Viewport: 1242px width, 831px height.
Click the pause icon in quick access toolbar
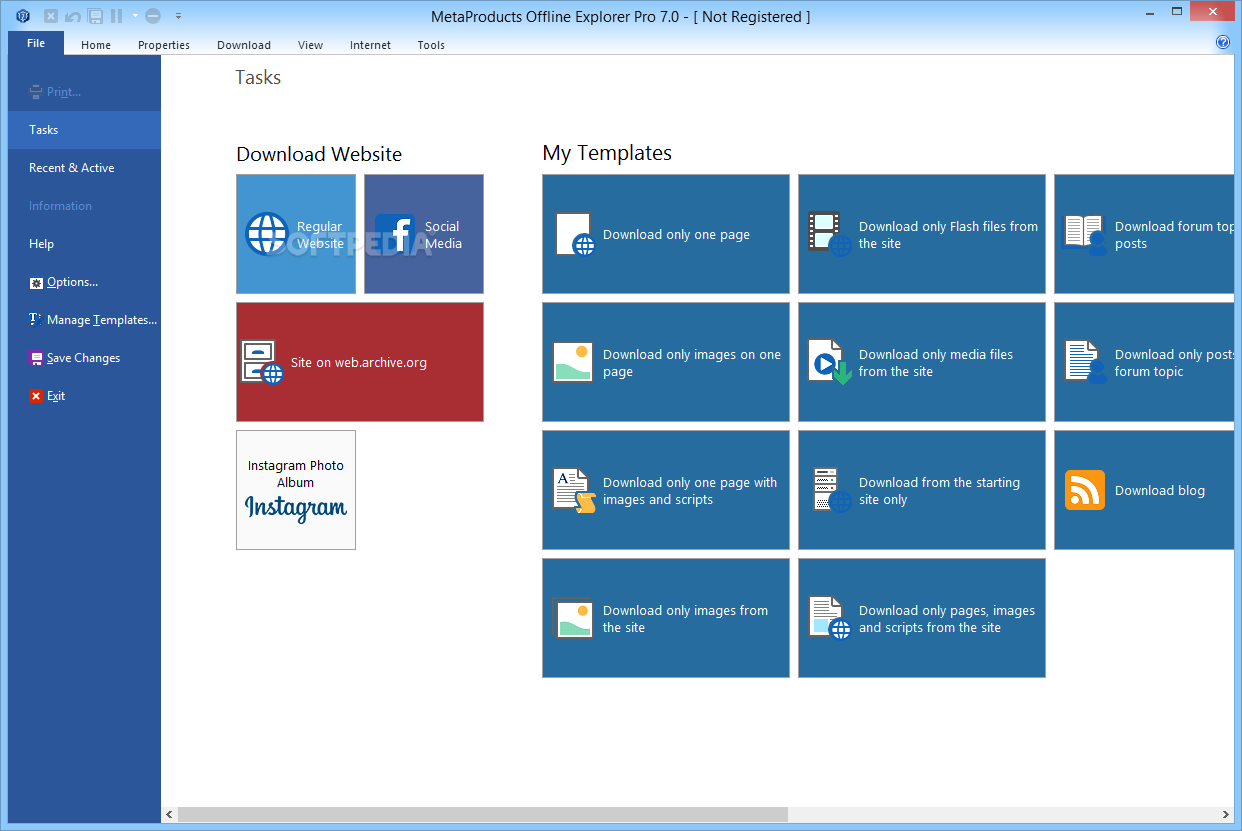click(x=117, y=16)
